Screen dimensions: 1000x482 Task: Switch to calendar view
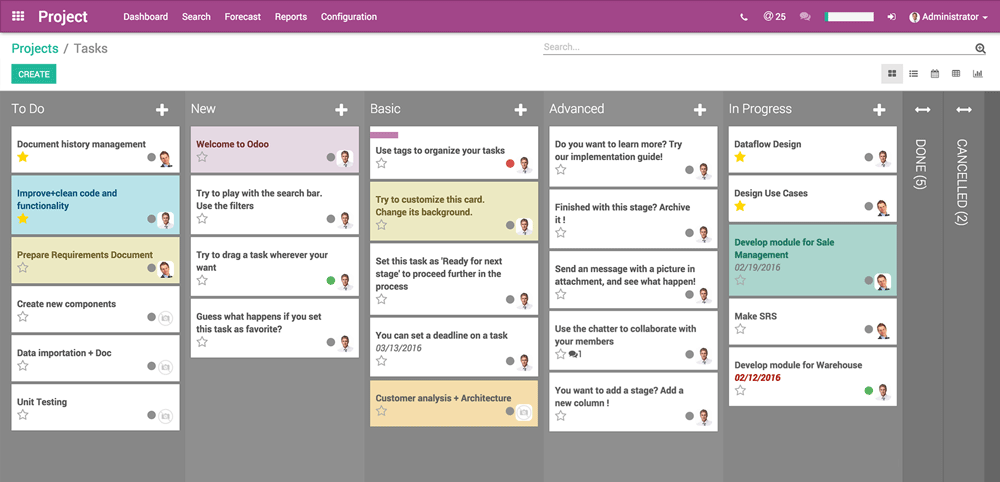point(935,74)
